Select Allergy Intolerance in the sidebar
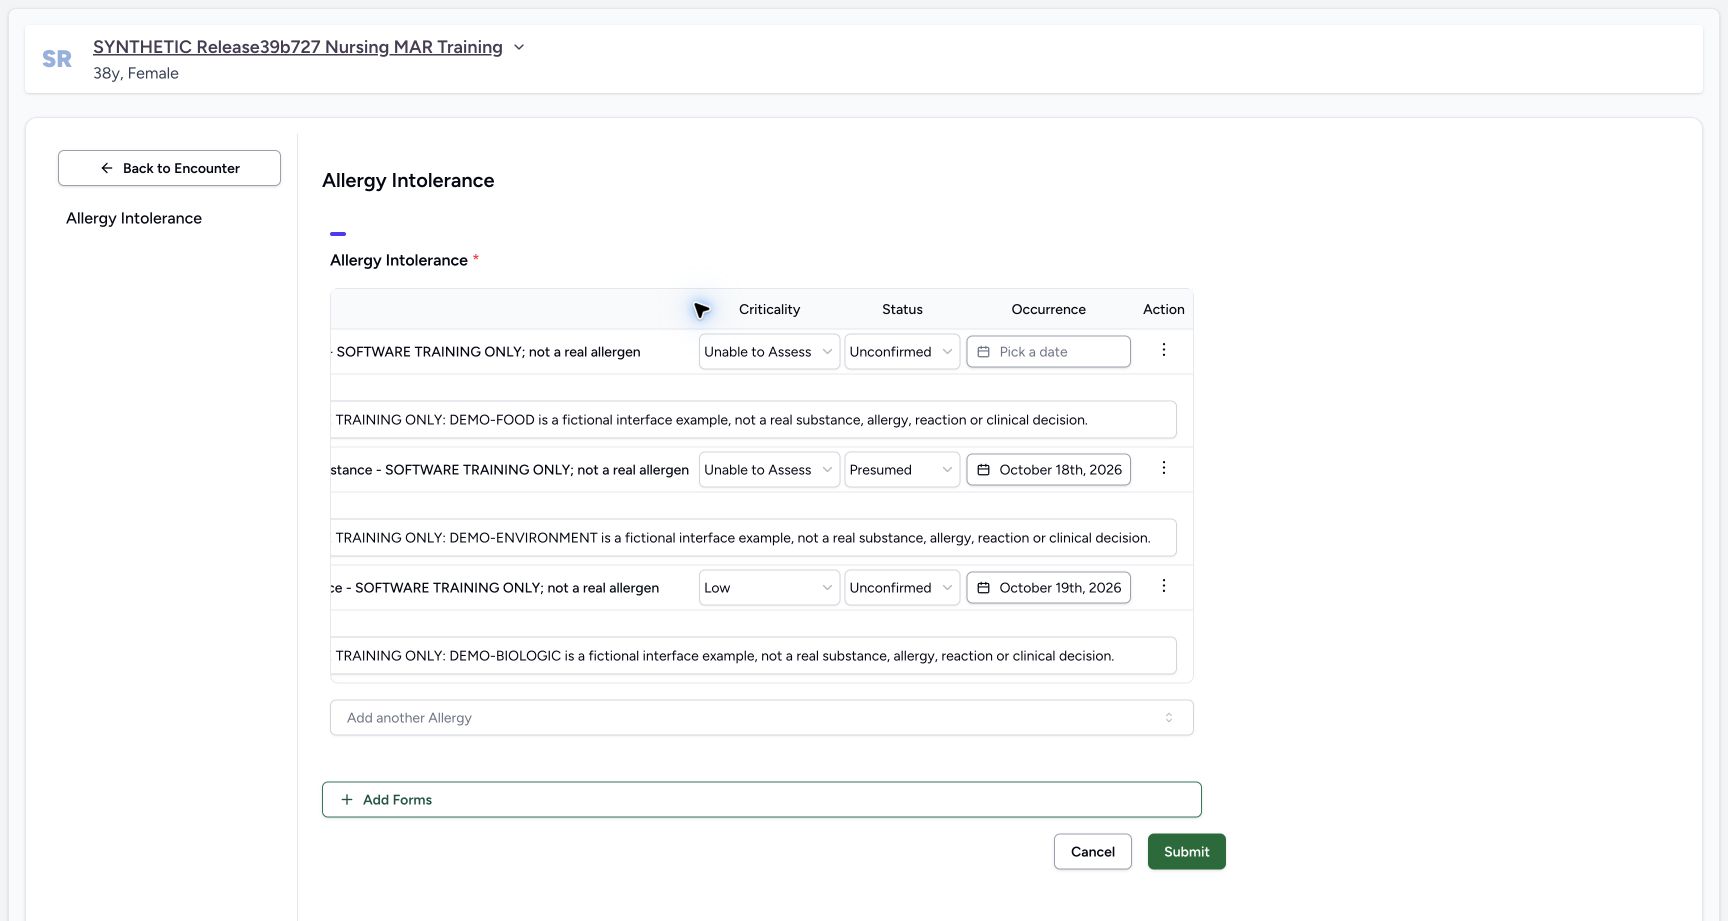 [x=134, y=218]
